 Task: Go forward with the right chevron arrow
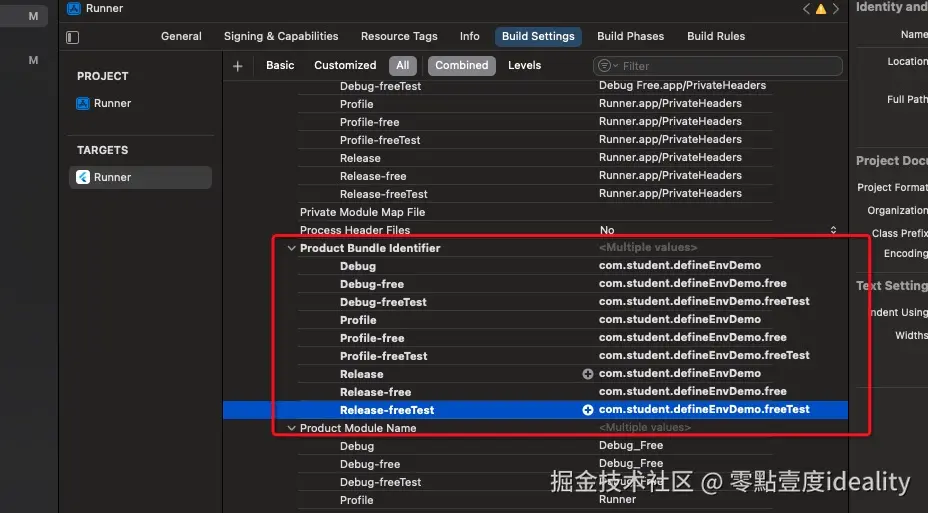click(836, 9)
